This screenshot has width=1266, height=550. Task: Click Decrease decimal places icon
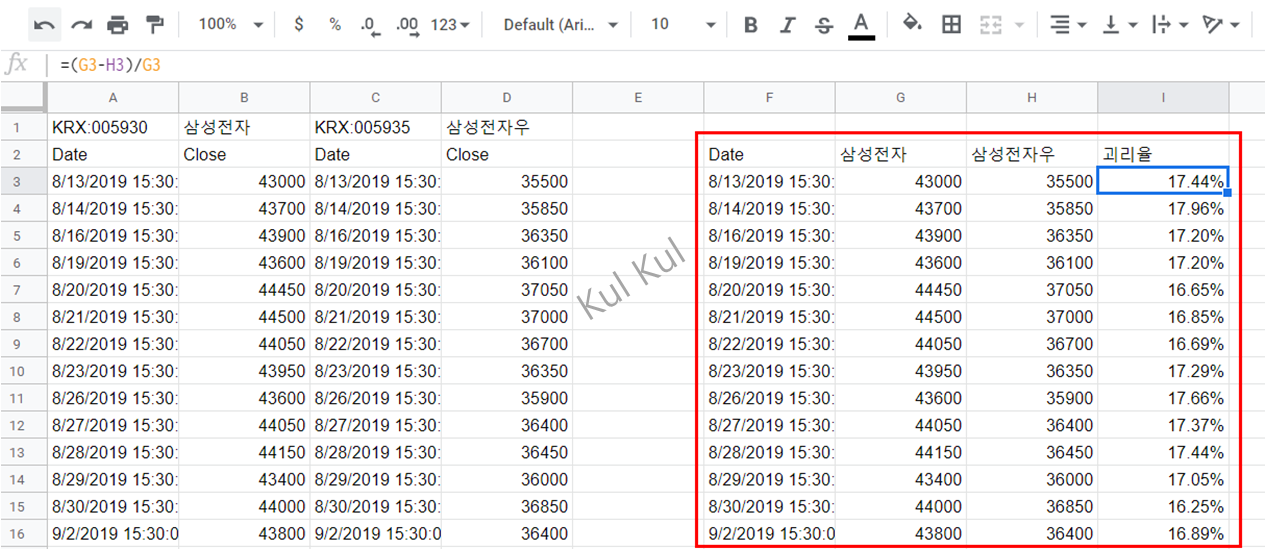(370, 25)
